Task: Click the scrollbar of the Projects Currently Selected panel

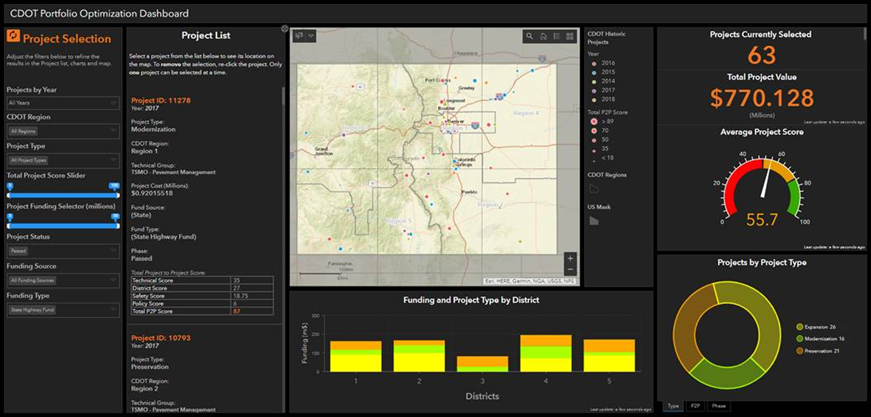Action: [x=865, y=35]
